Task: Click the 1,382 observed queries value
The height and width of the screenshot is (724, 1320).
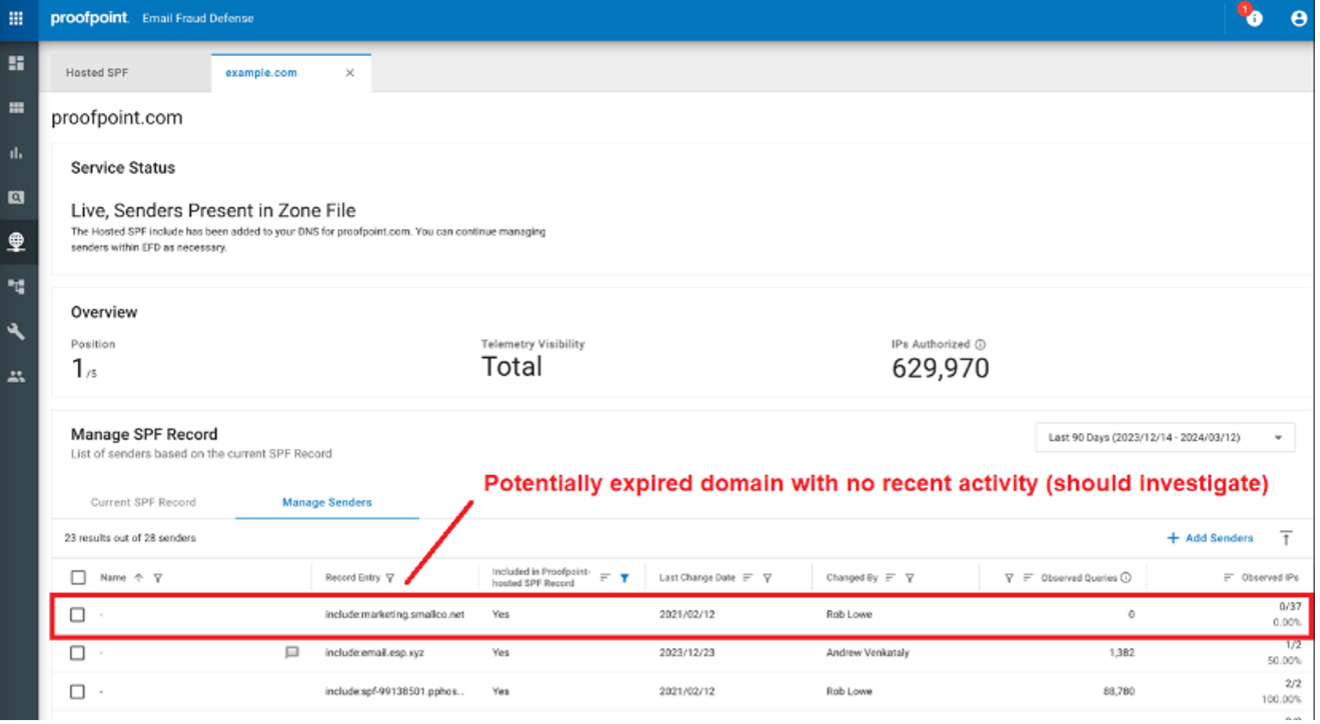Action: (1120, 652)
